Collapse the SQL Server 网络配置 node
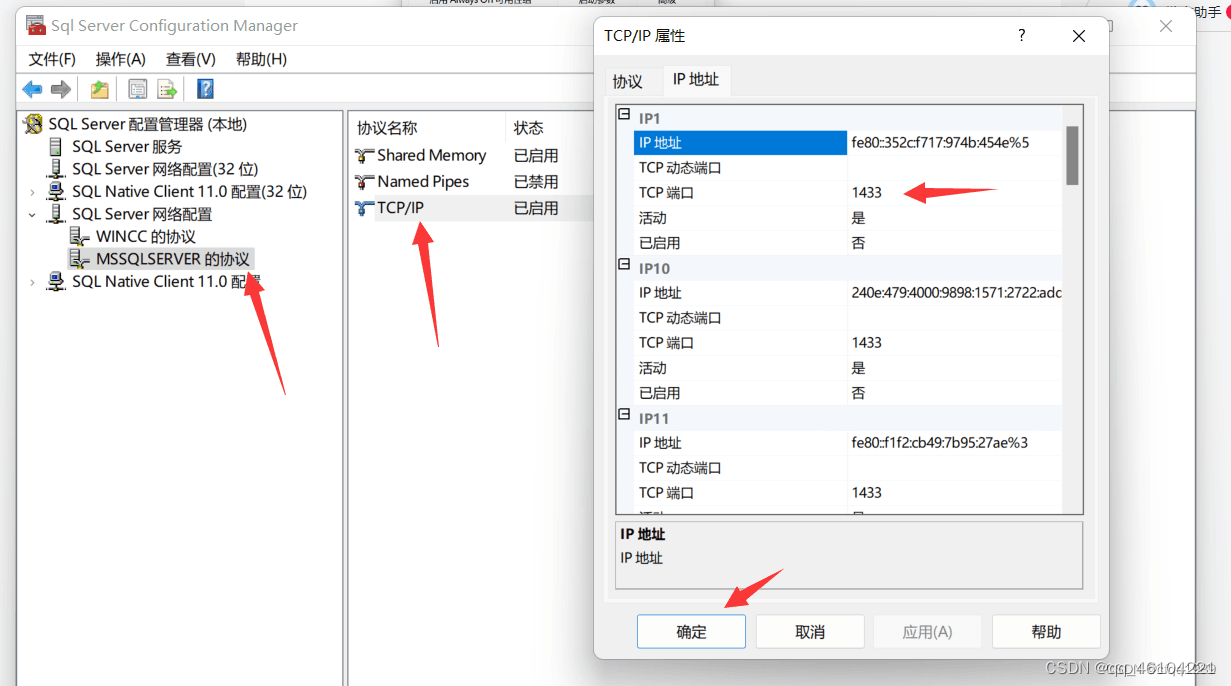Viewport: 1231px width, 686px height. click(x=32, y=214)
